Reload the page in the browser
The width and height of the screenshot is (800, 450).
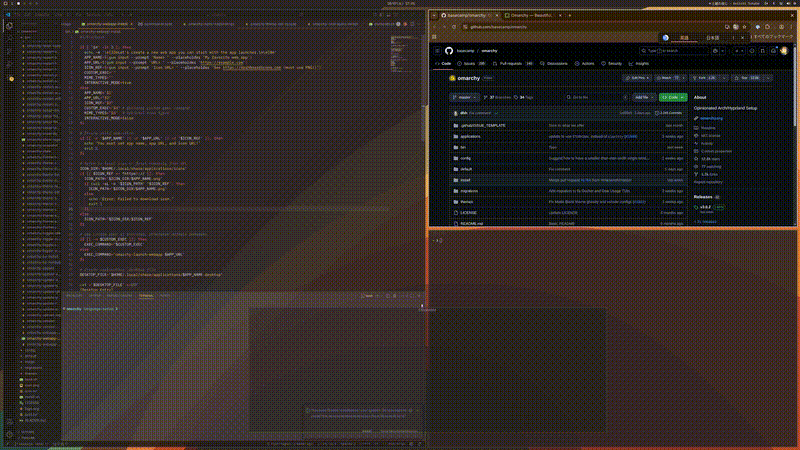tap(454, 27)
